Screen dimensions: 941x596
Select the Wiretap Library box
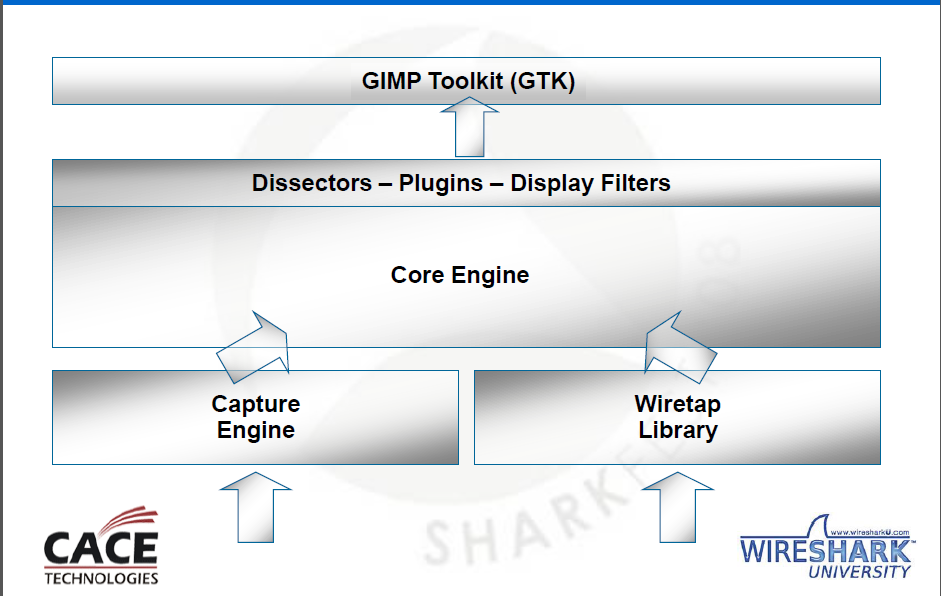pos(677,417)
